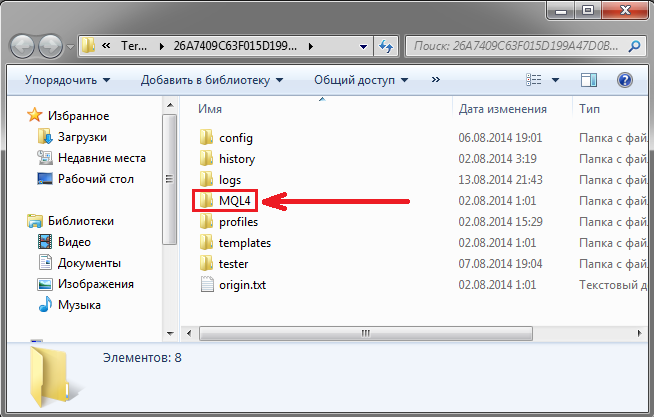Refresh the folder view
The height and width of the screenshot is (417, 654).
[386, 46]
